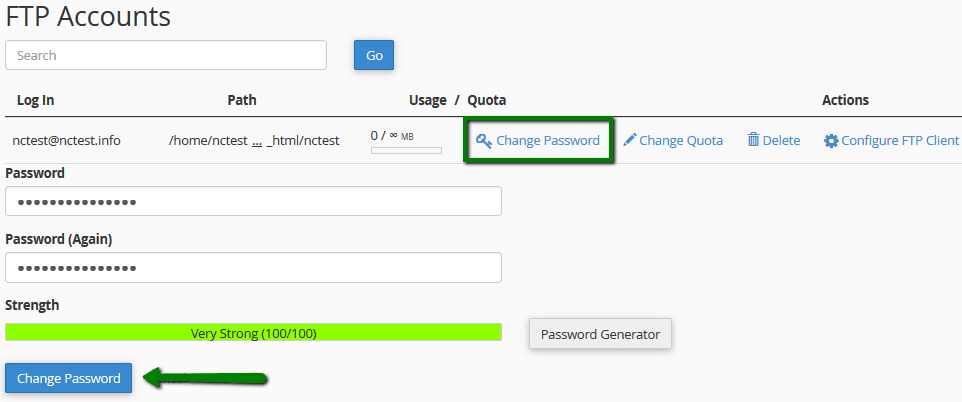Submit with the blue Change Password button
Screen dimensions: 962x402
tap(68, 378)
